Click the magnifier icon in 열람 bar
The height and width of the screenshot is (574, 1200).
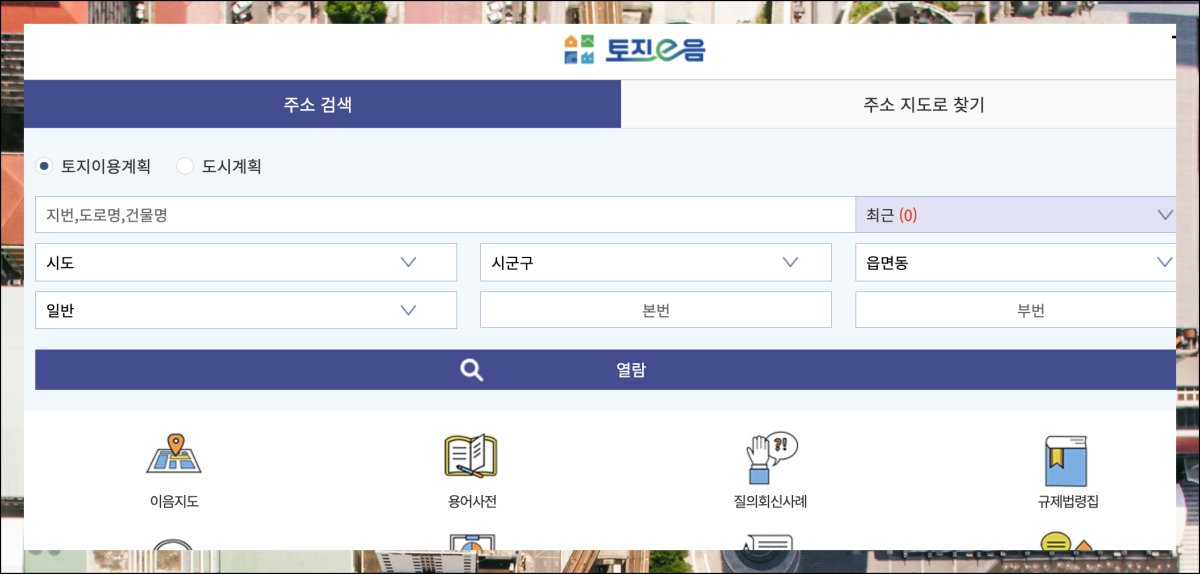[472, 370]
